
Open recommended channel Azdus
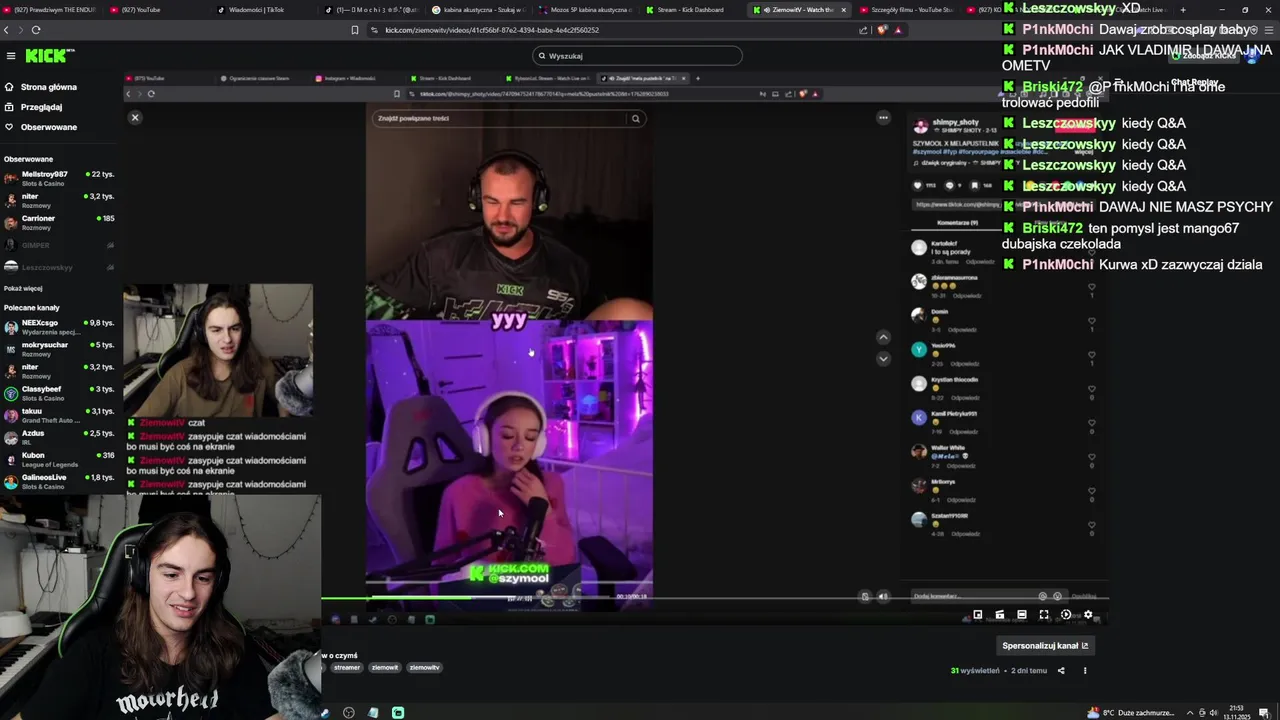(x=58, y=437)
